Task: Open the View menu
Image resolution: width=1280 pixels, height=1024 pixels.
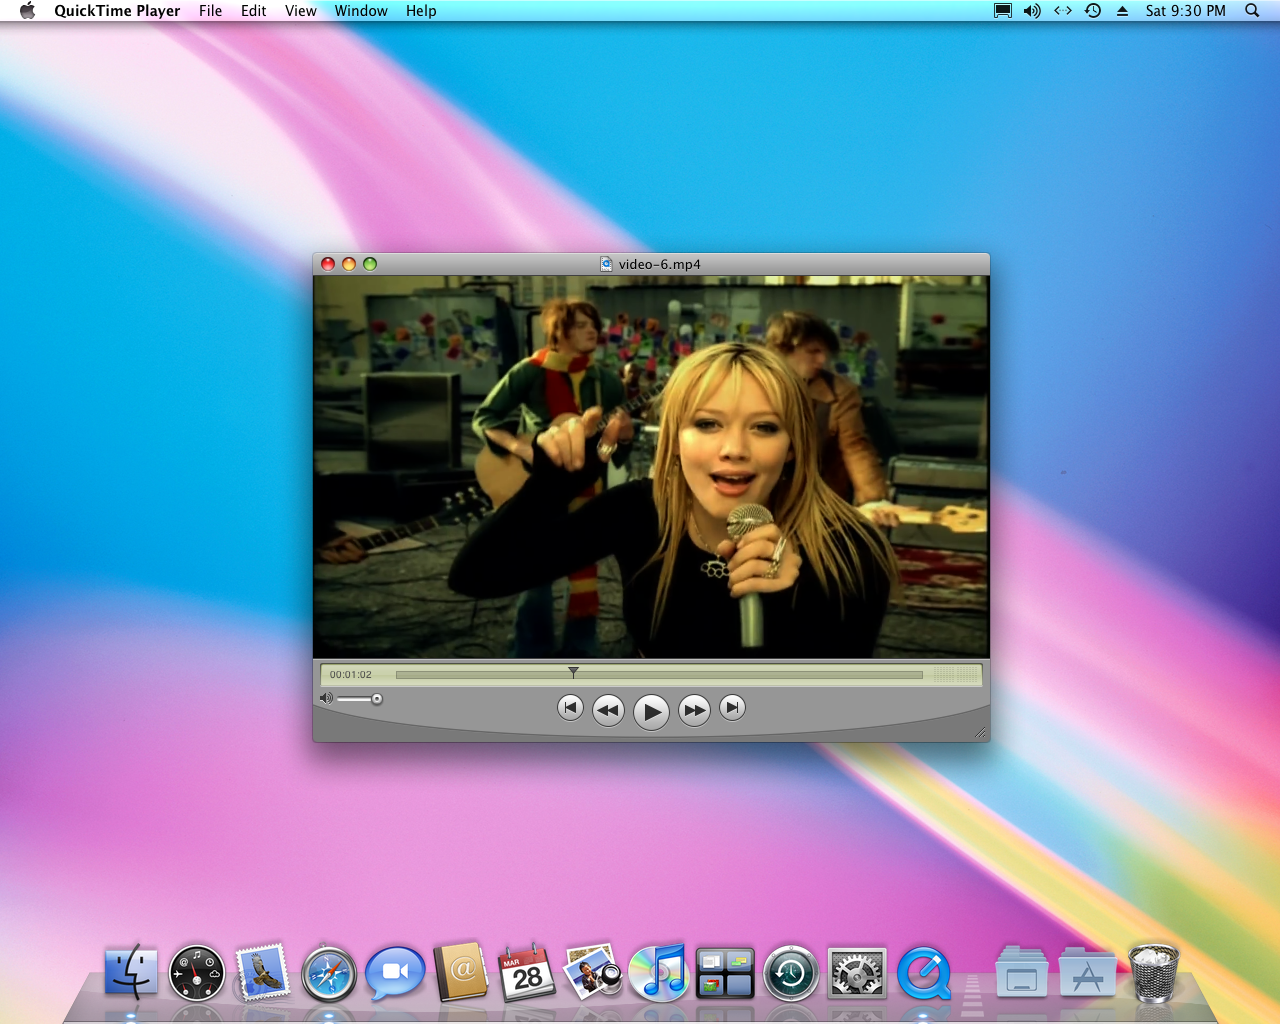Action: click(x=300, y=11)
